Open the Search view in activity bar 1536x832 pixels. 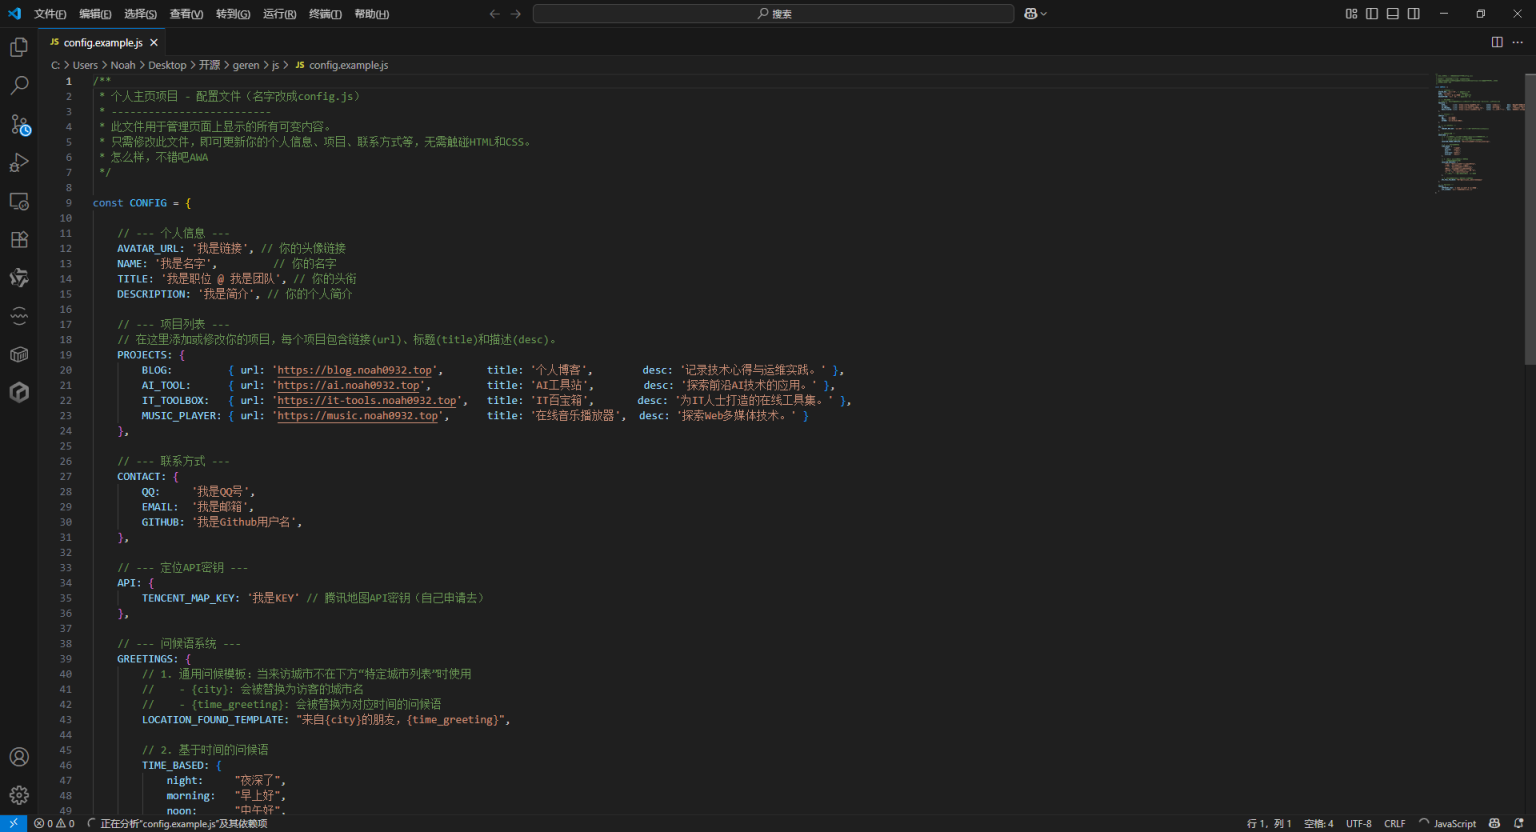[x=19, y=86]
